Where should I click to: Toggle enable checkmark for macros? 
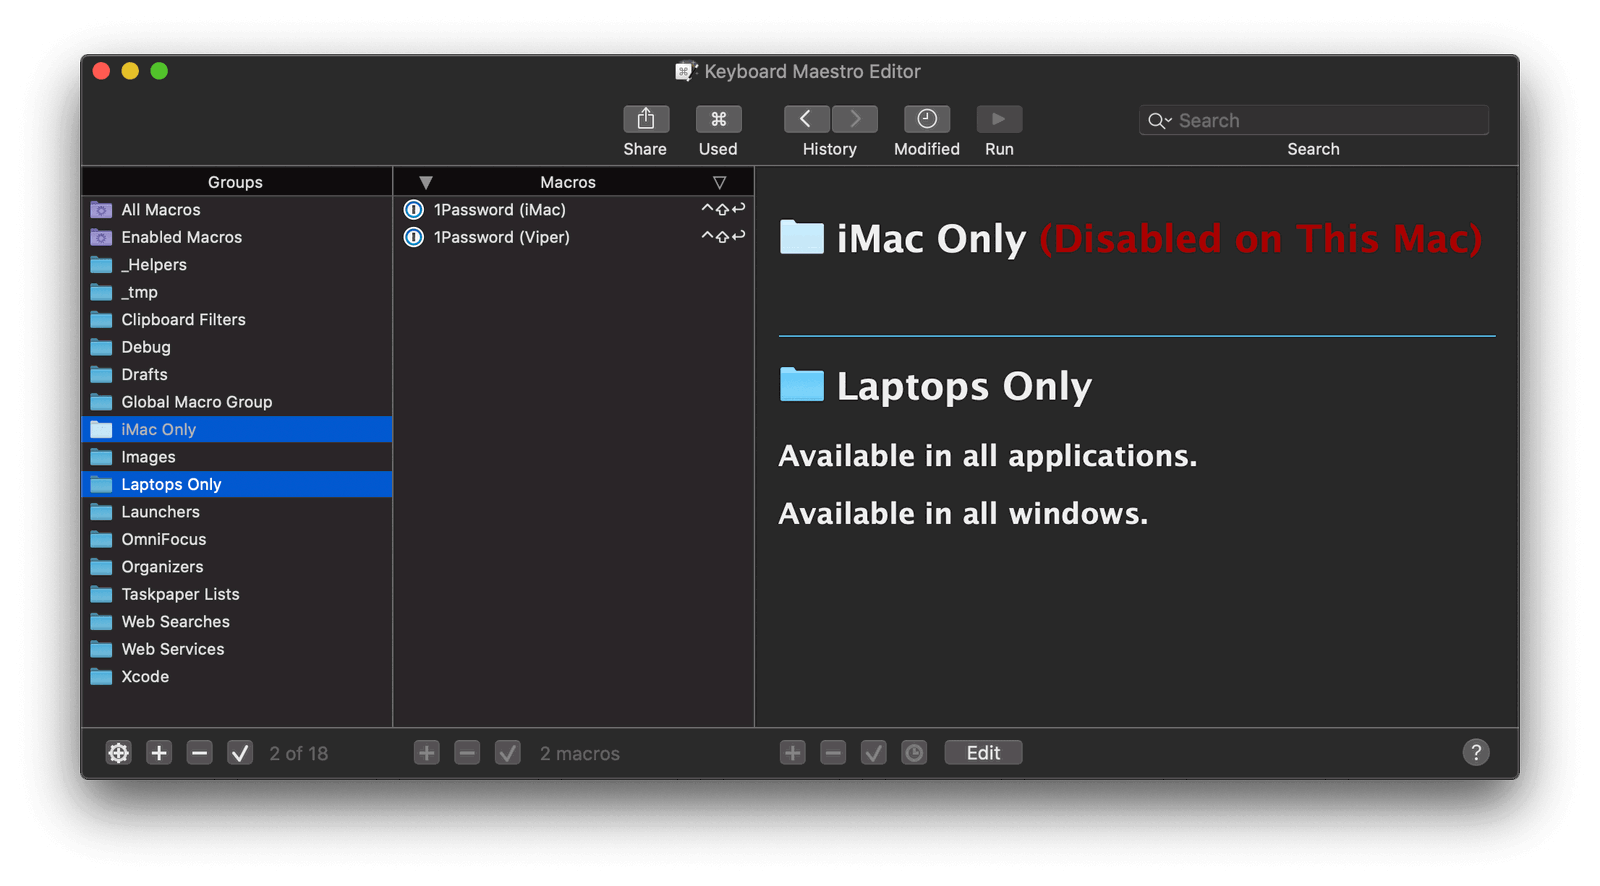click(x=508, y=753)
